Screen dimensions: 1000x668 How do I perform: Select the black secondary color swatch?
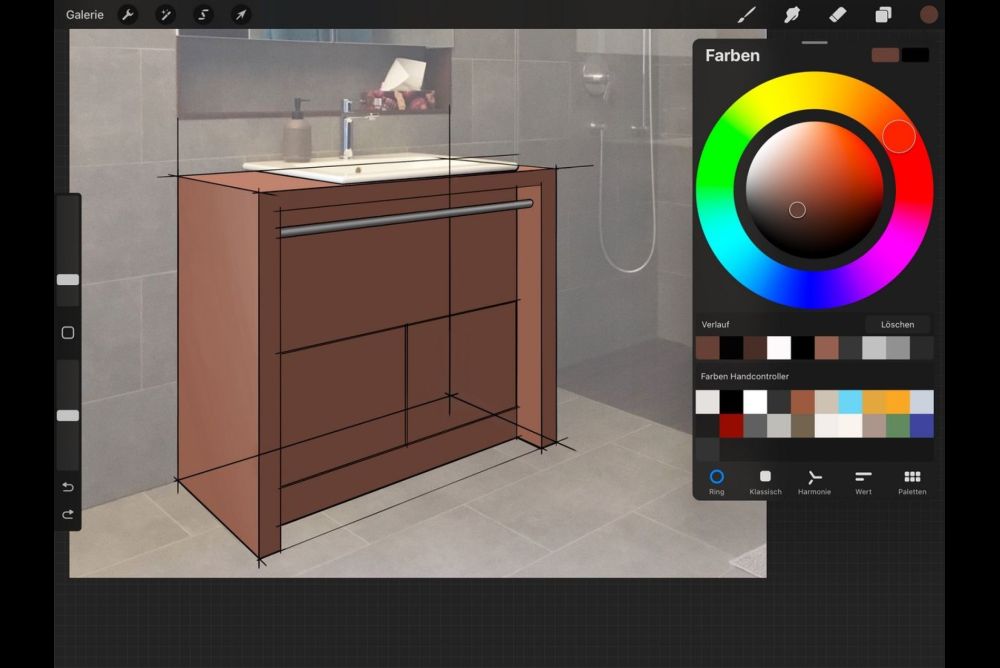[x=915, y=55]
